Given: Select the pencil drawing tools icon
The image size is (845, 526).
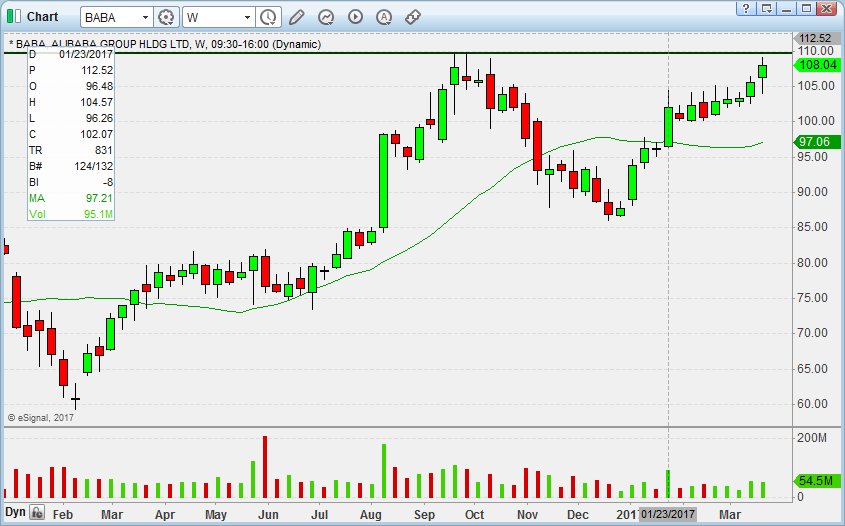Looking at the screenshot, I should [296, 17].
